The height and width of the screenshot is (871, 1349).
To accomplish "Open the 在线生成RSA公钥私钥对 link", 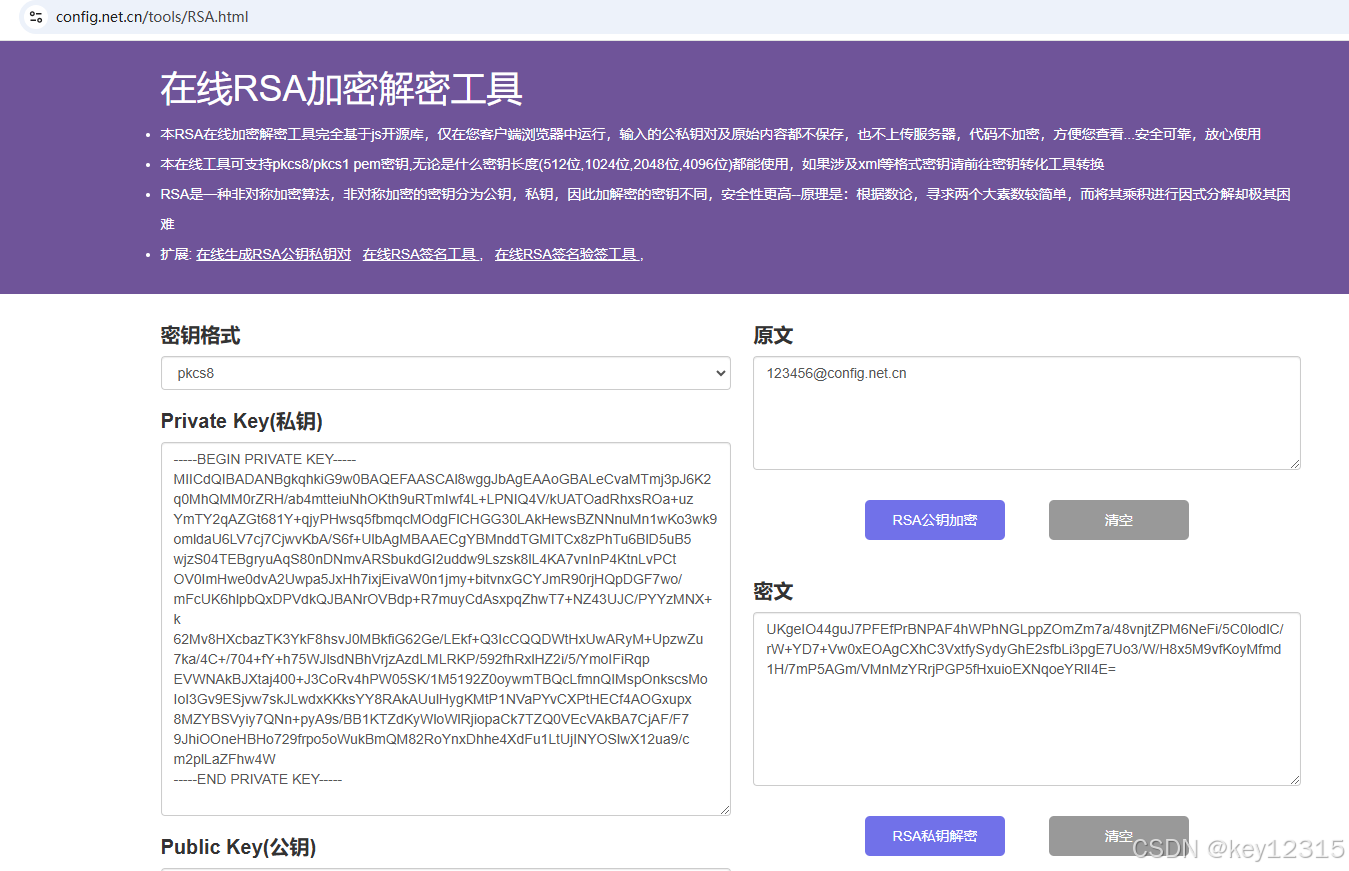I will click(274, 254).
